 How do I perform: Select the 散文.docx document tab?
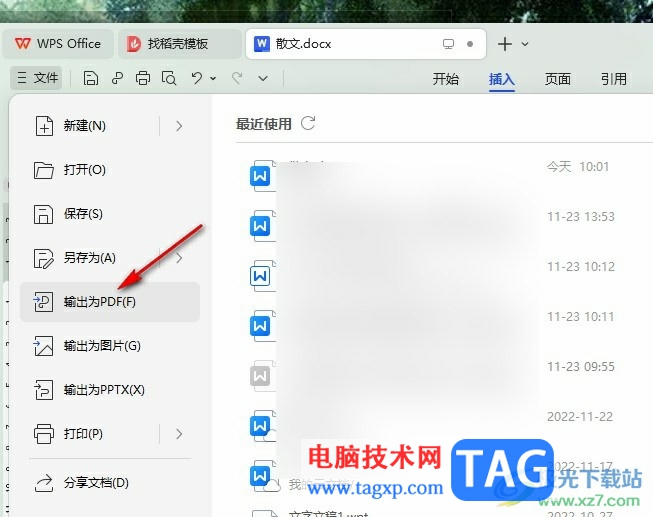coord(366,44)
